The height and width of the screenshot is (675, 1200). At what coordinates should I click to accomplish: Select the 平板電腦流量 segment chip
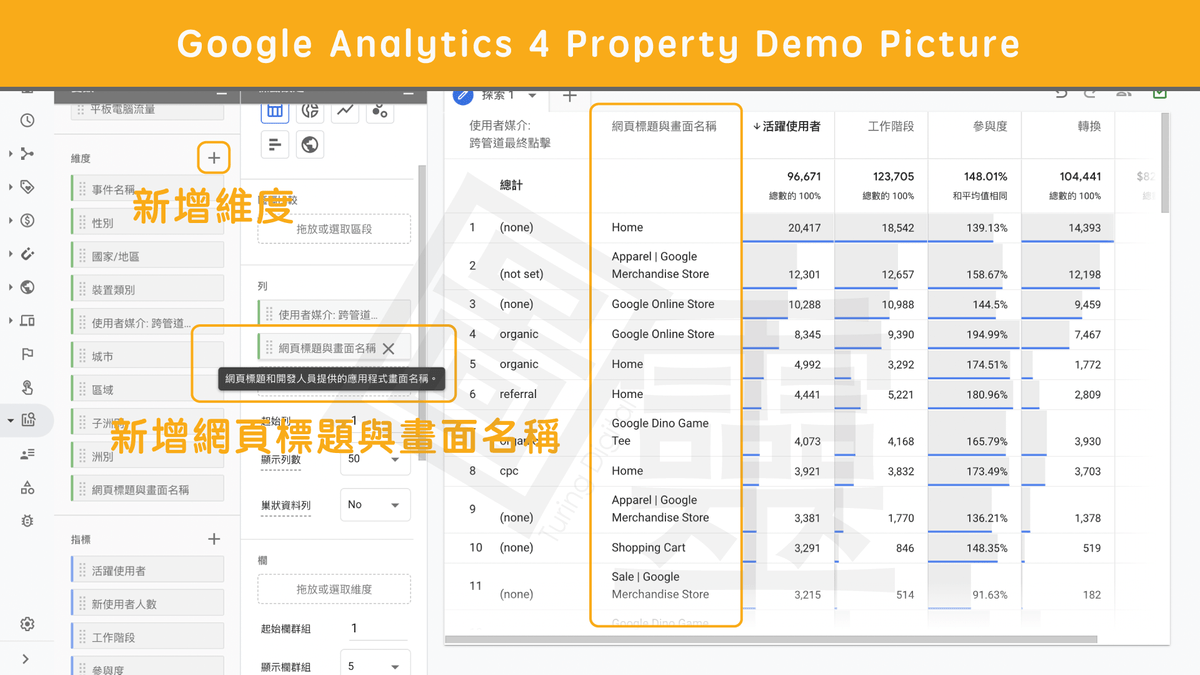tap(148, 110)
